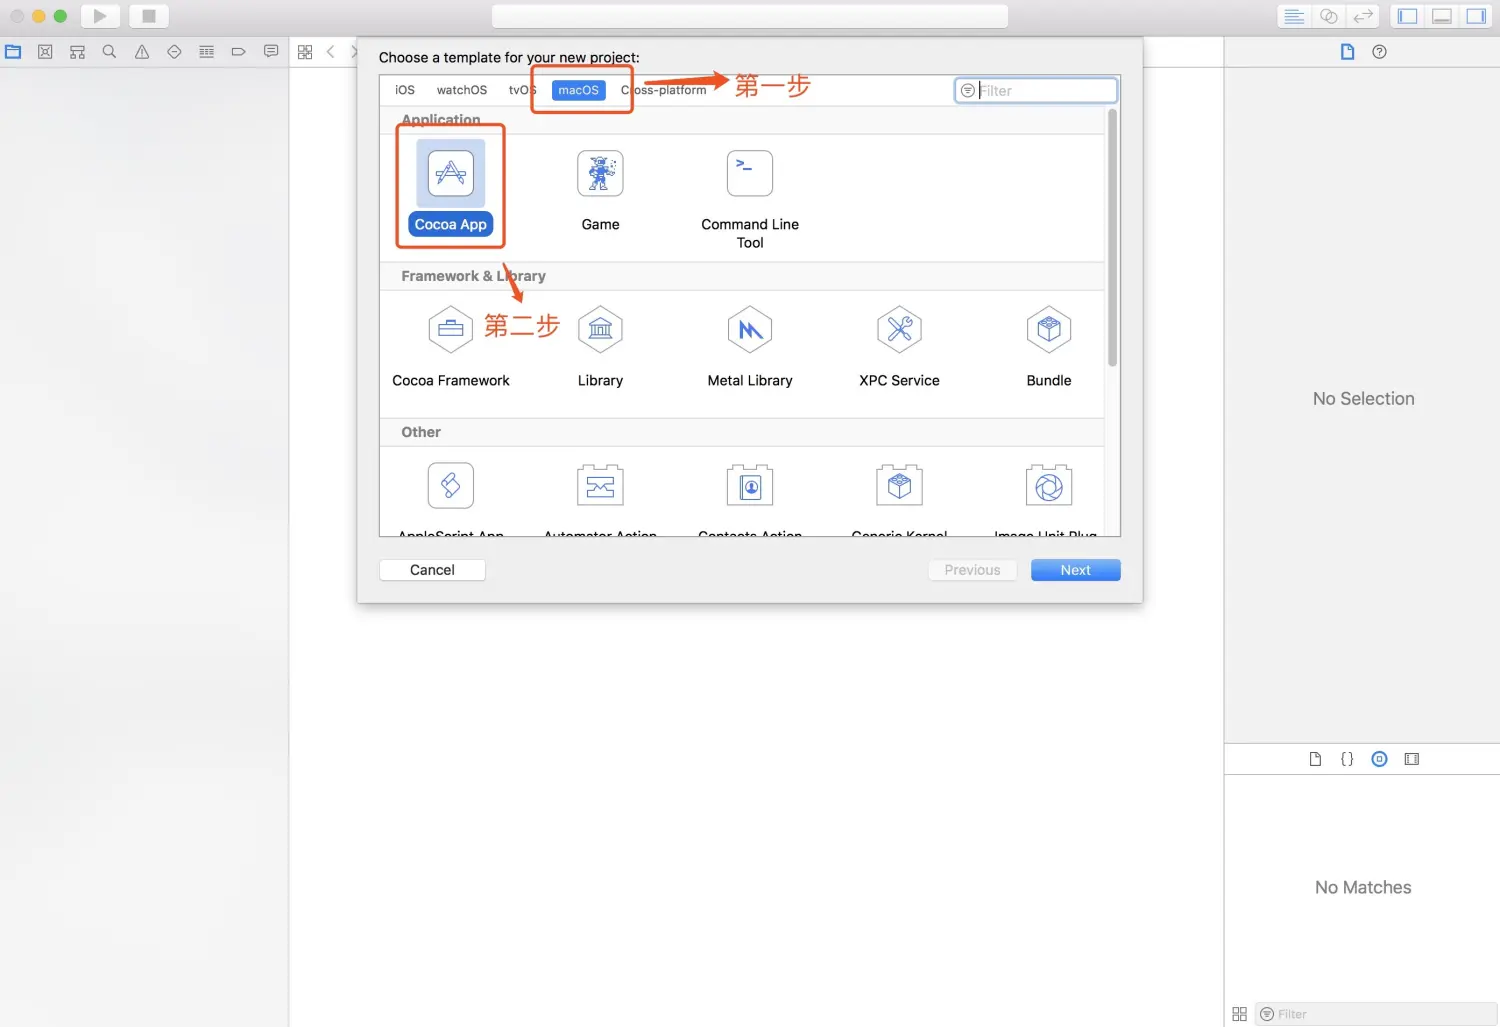Click the Next button

point(1076,570)
